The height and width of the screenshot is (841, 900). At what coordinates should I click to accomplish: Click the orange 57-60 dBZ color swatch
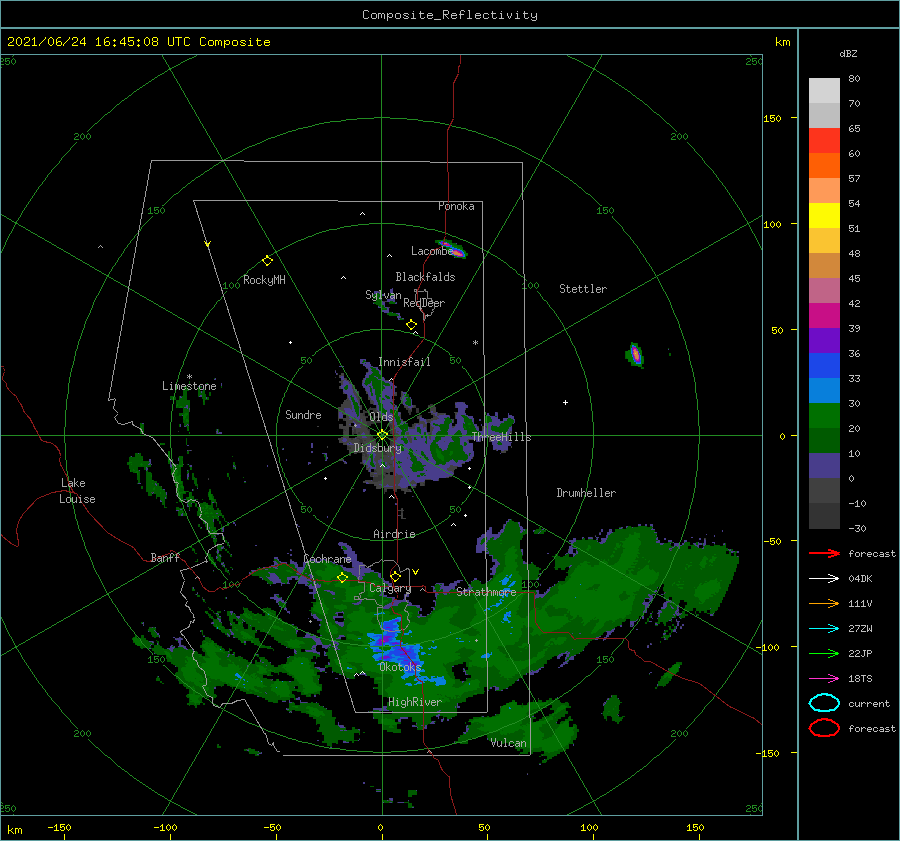click(x=824, y=165)
